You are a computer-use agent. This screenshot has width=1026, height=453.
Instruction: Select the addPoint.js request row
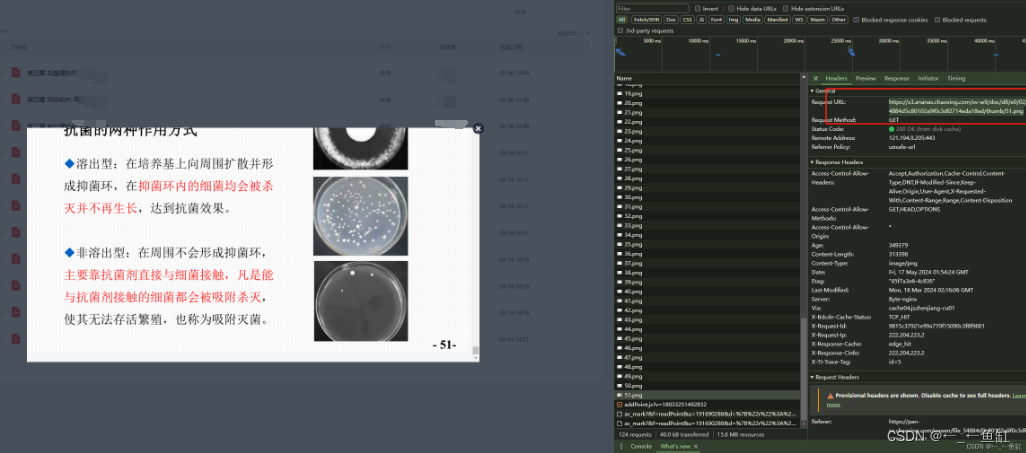(707, 405)
